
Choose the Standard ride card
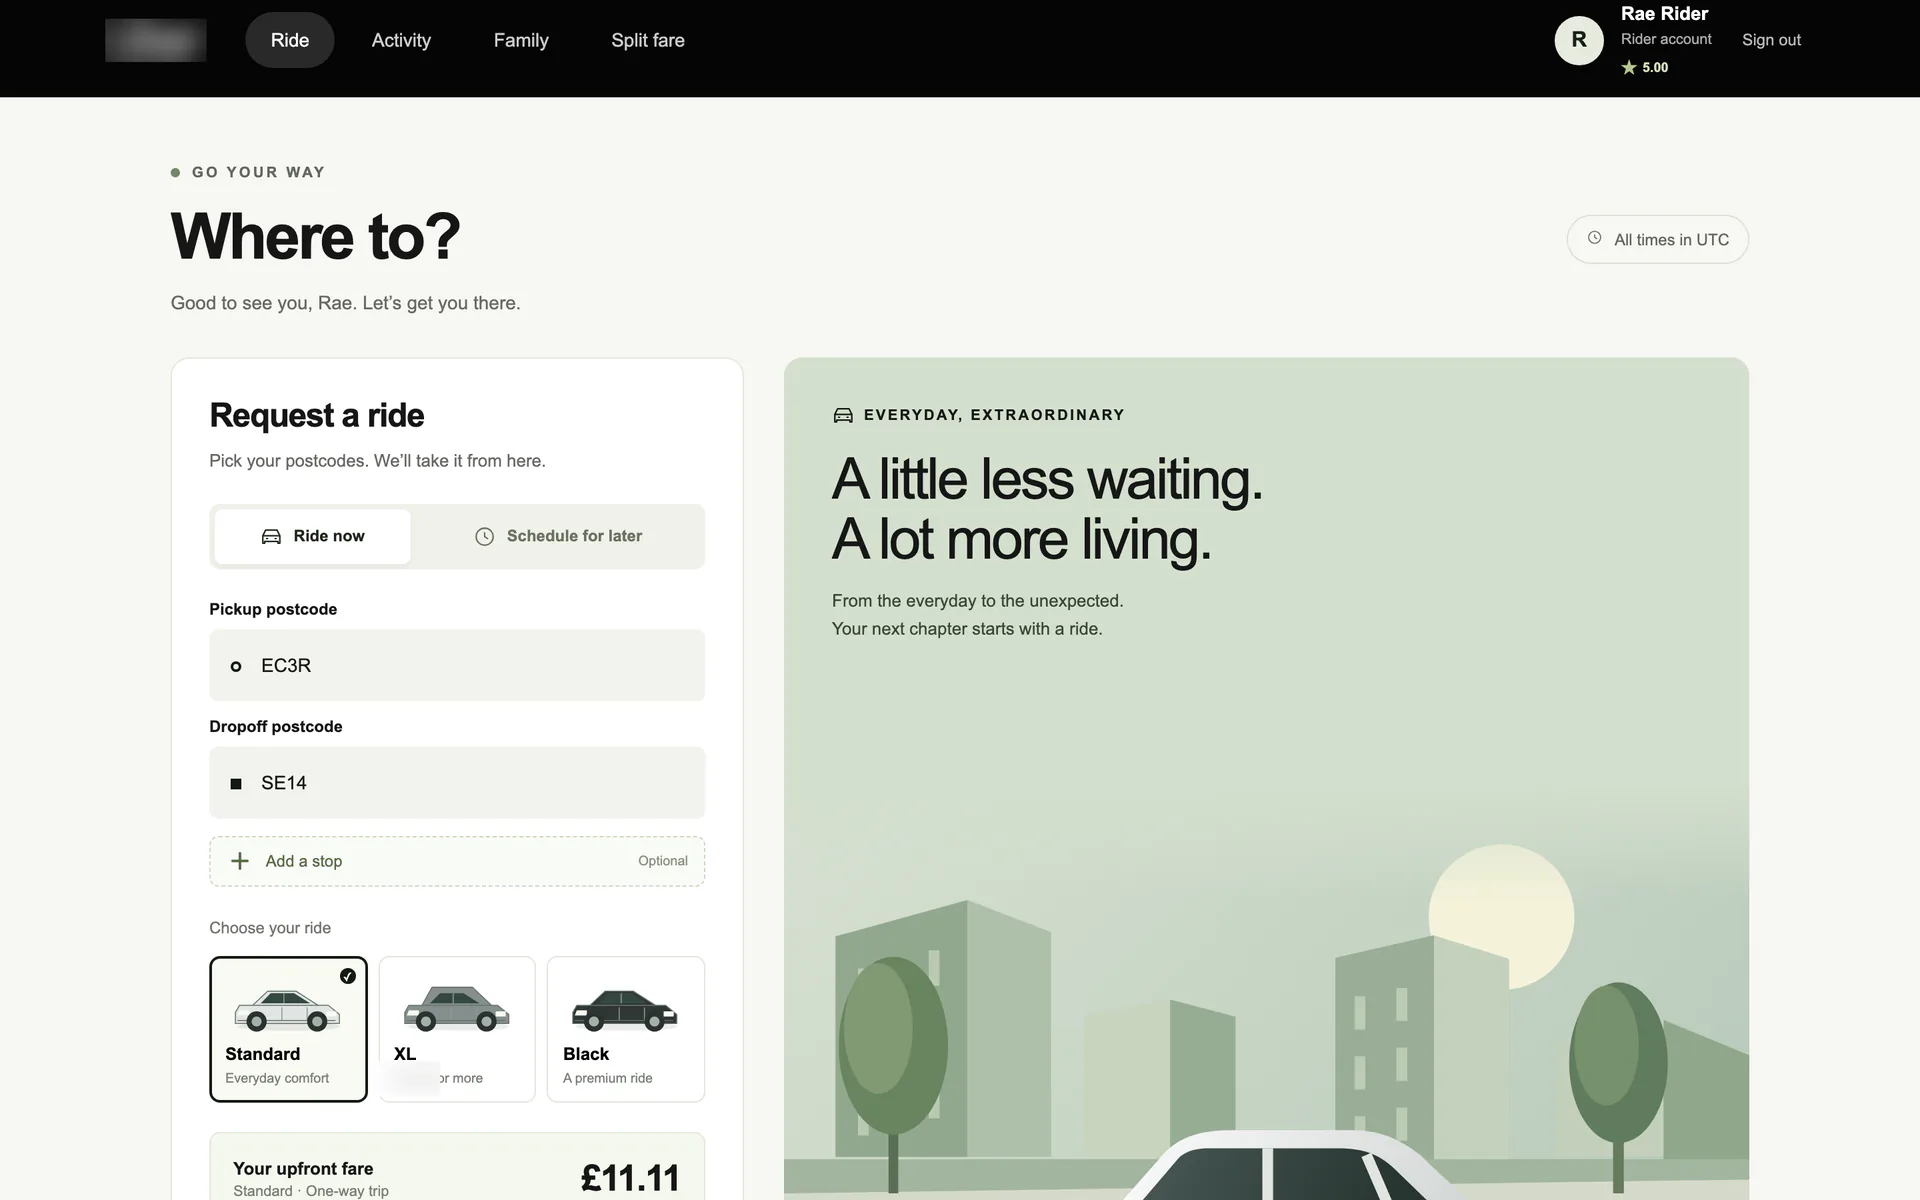pos(288,1029)
